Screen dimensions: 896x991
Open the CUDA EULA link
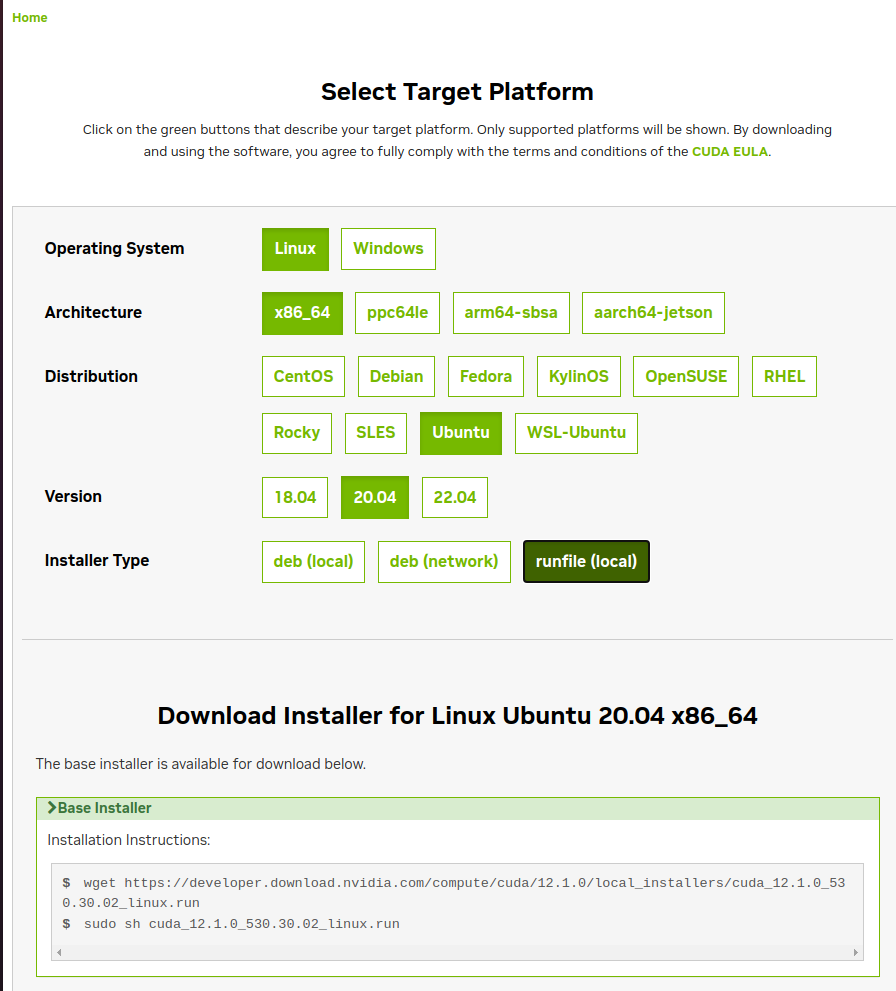click(x=730, y=152)
